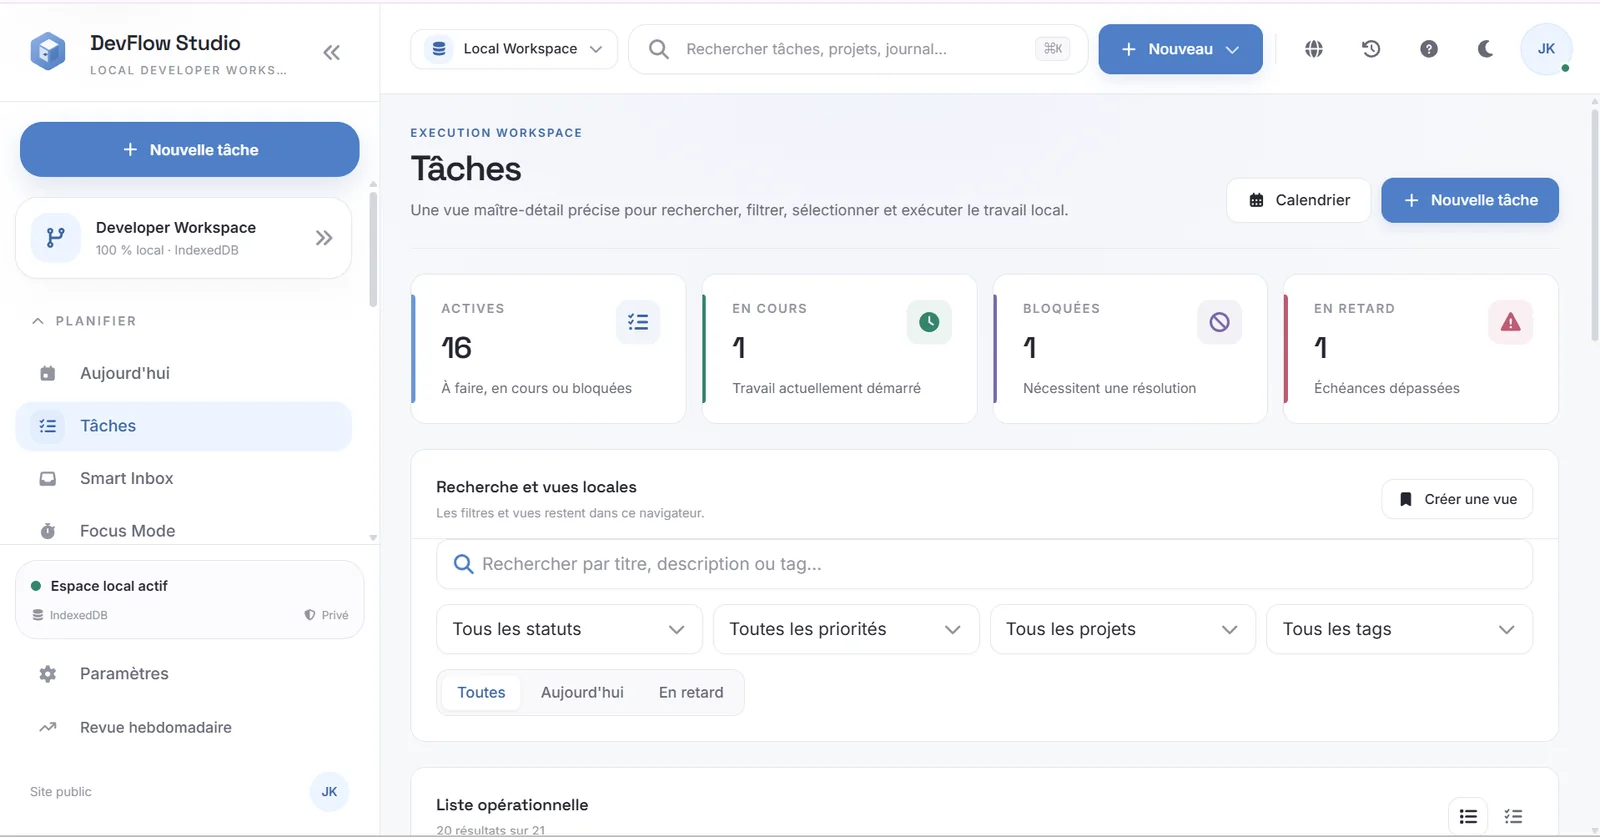
Task: Click the Developer Workspace branch icon
Action: click(56, 238)
